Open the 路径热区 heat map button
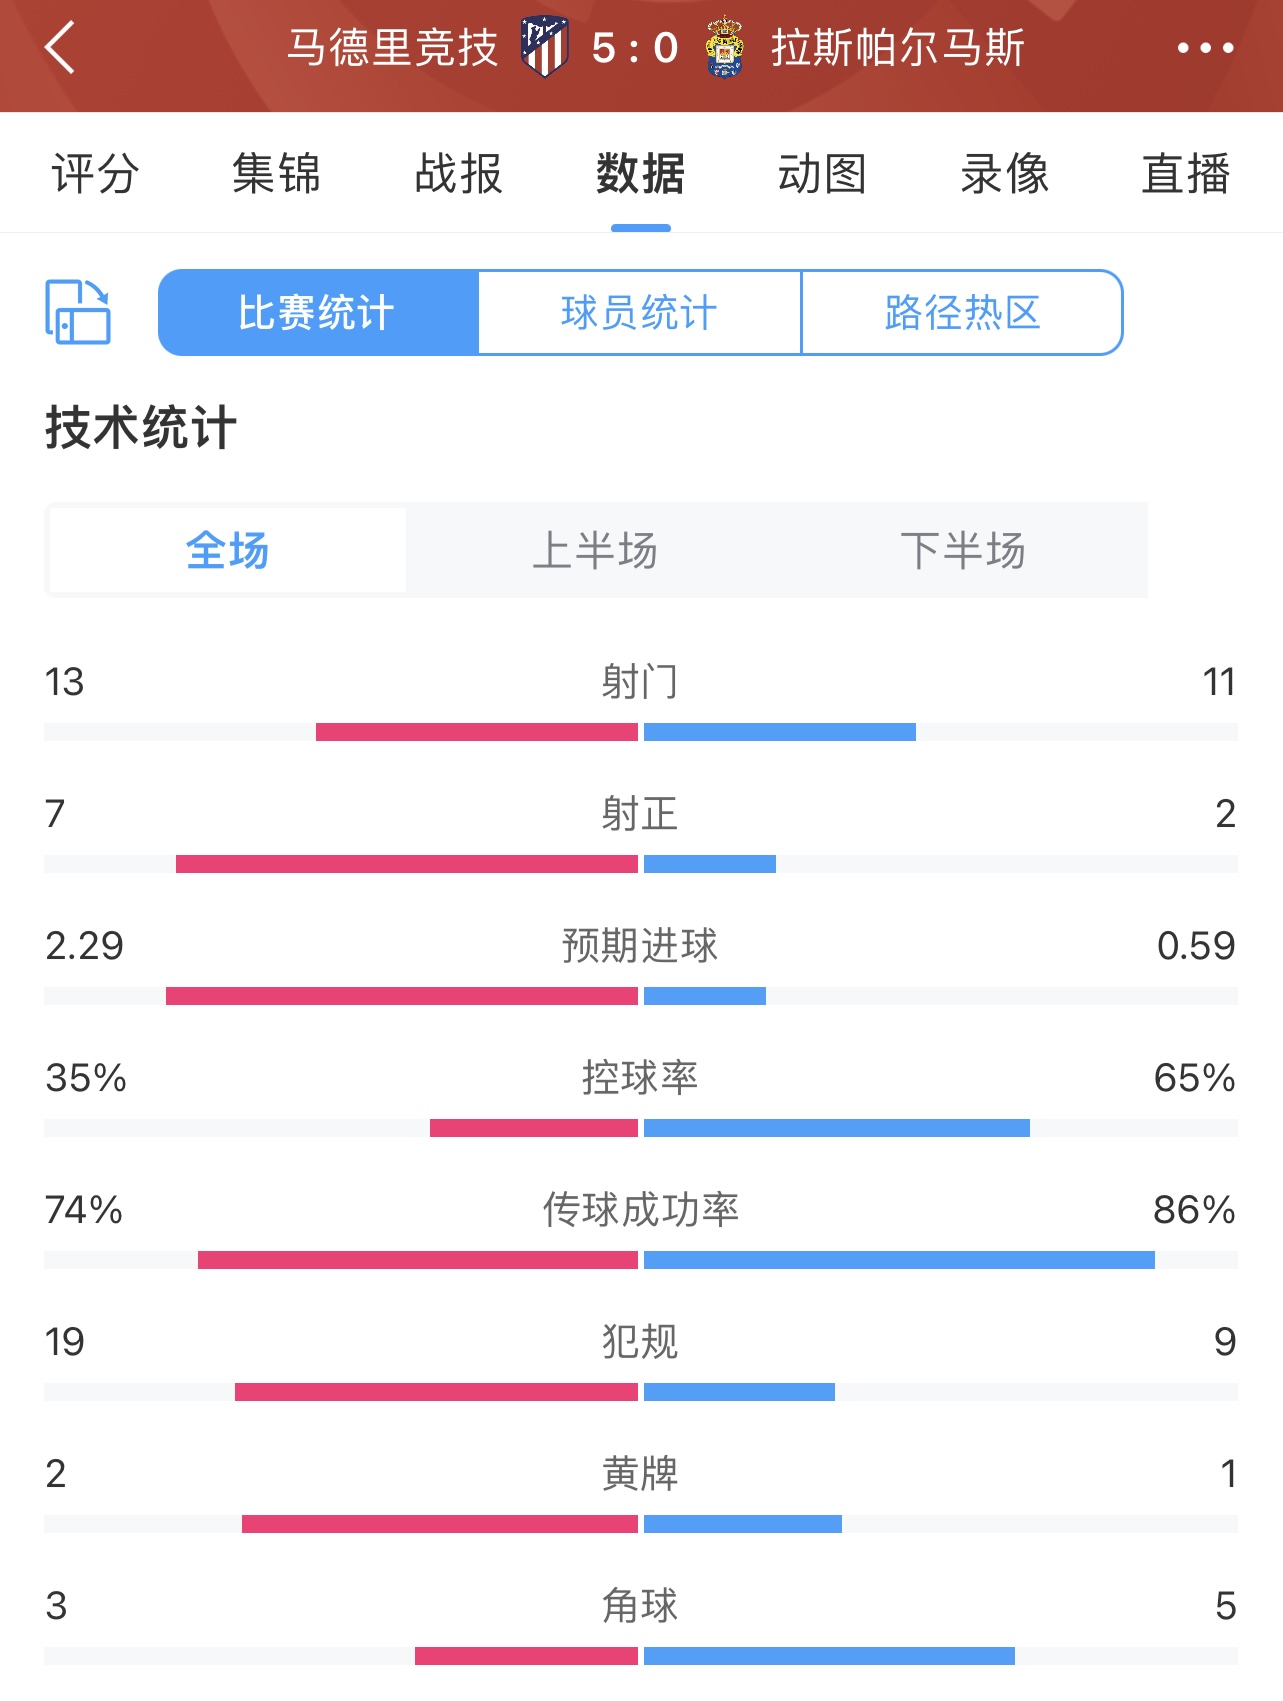Image resolution: width=1283 pixels, height=1701 pixels. pos(962,312)
